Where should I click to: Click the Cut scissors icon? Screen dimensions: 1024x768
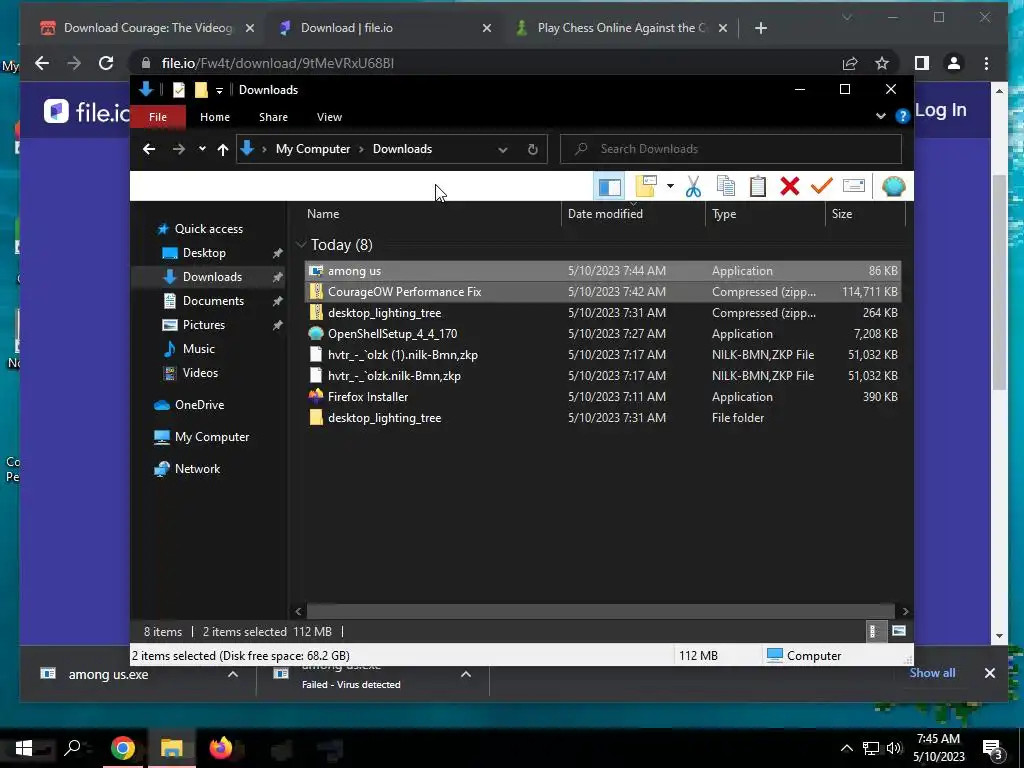tap(693, 187)
